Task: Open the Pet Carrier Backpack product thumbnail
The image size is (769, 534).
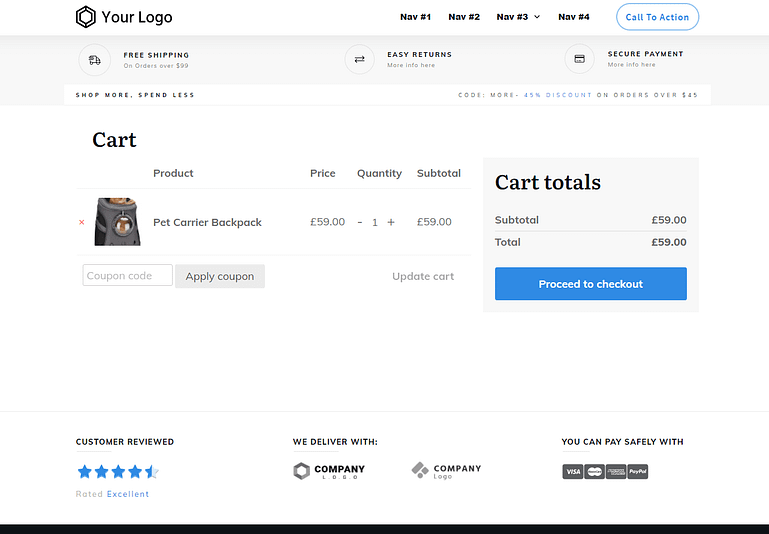Action: pyautogui.click(x=117, y=222)
